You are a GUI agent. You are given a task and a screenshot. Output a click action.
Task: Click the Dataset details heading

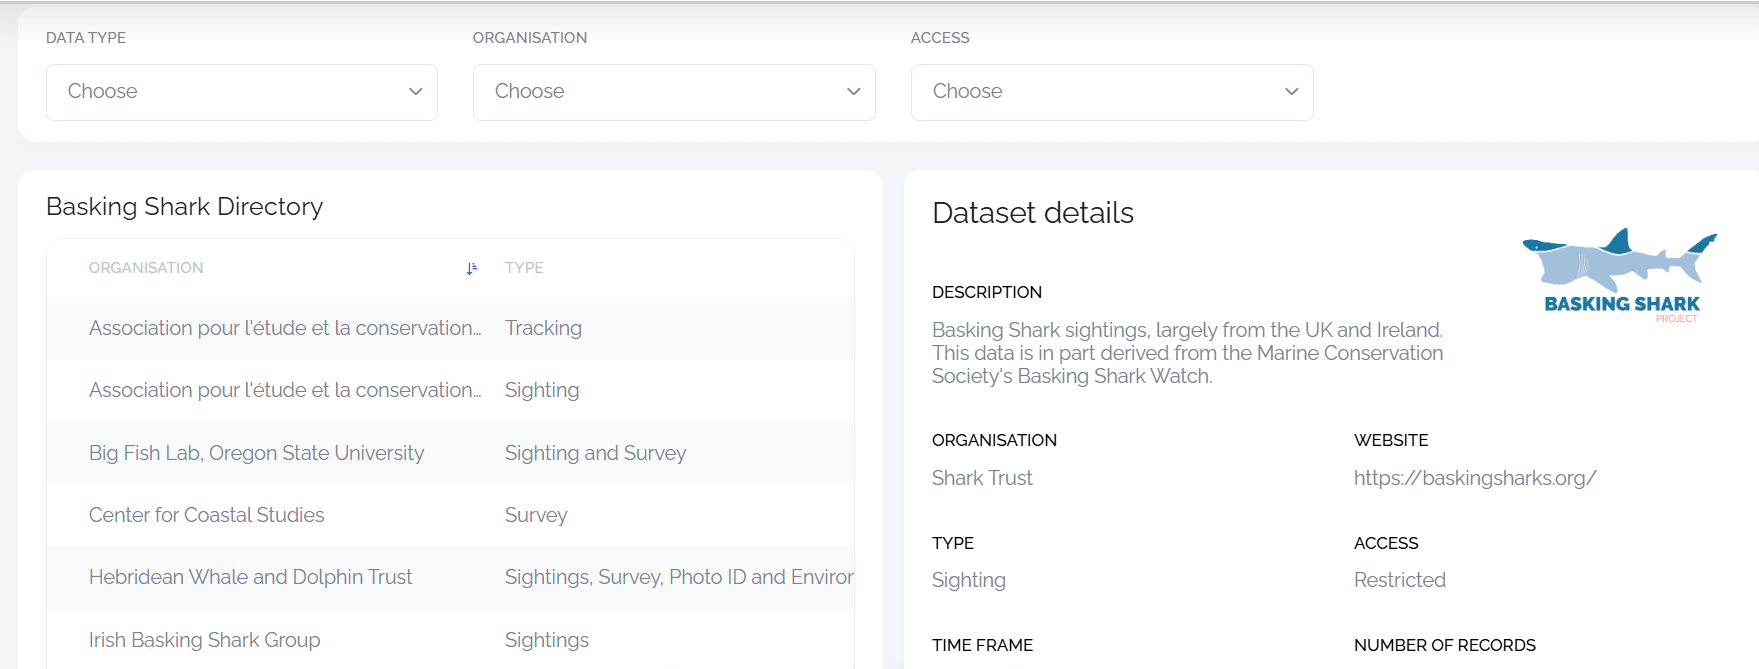coord(1033,213)
